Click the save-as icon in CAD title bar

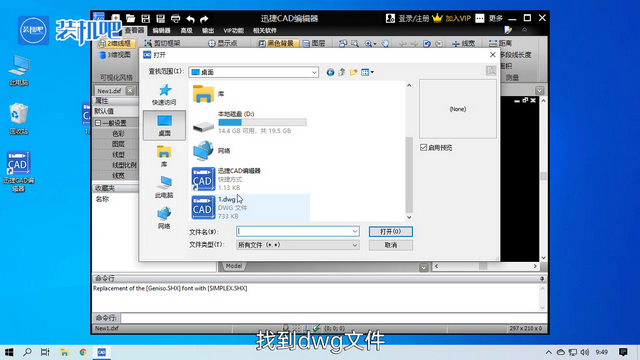(x=160, y=18)
